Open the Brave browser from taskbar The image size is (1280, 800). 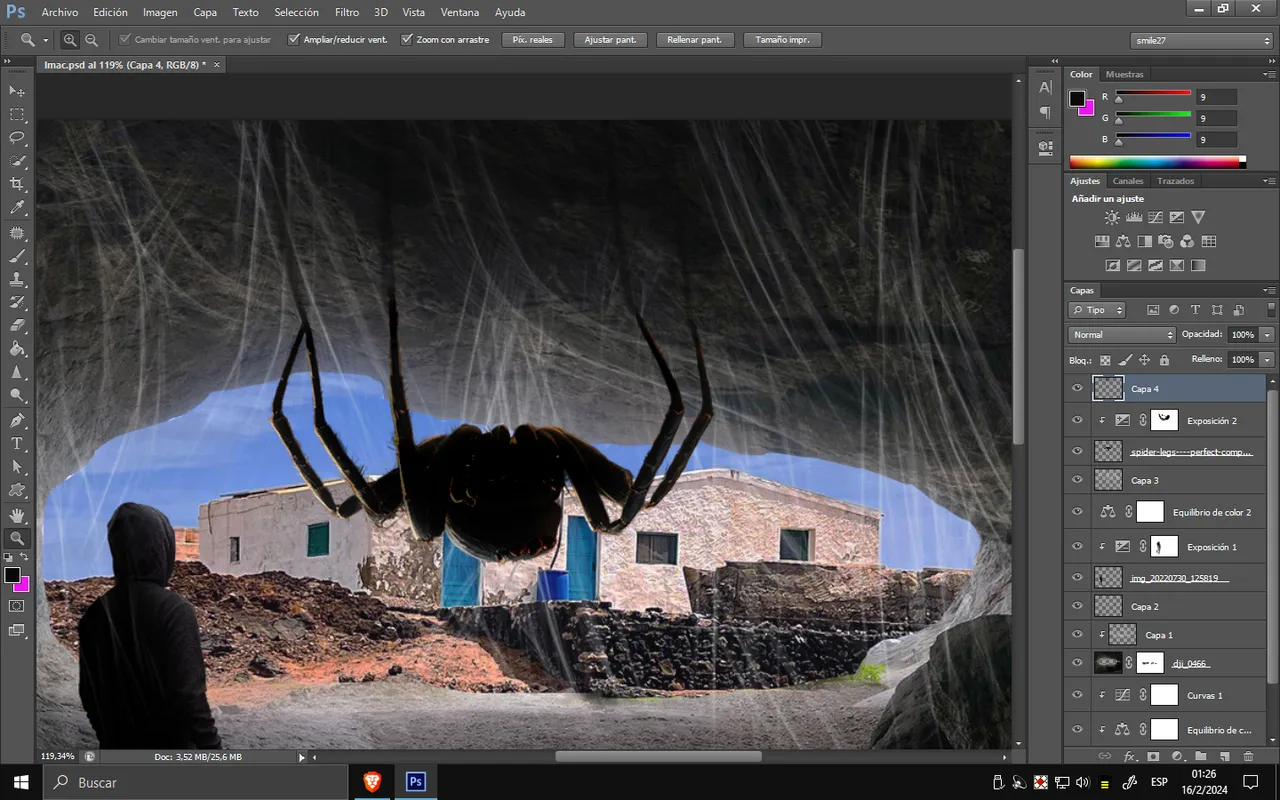372,782
